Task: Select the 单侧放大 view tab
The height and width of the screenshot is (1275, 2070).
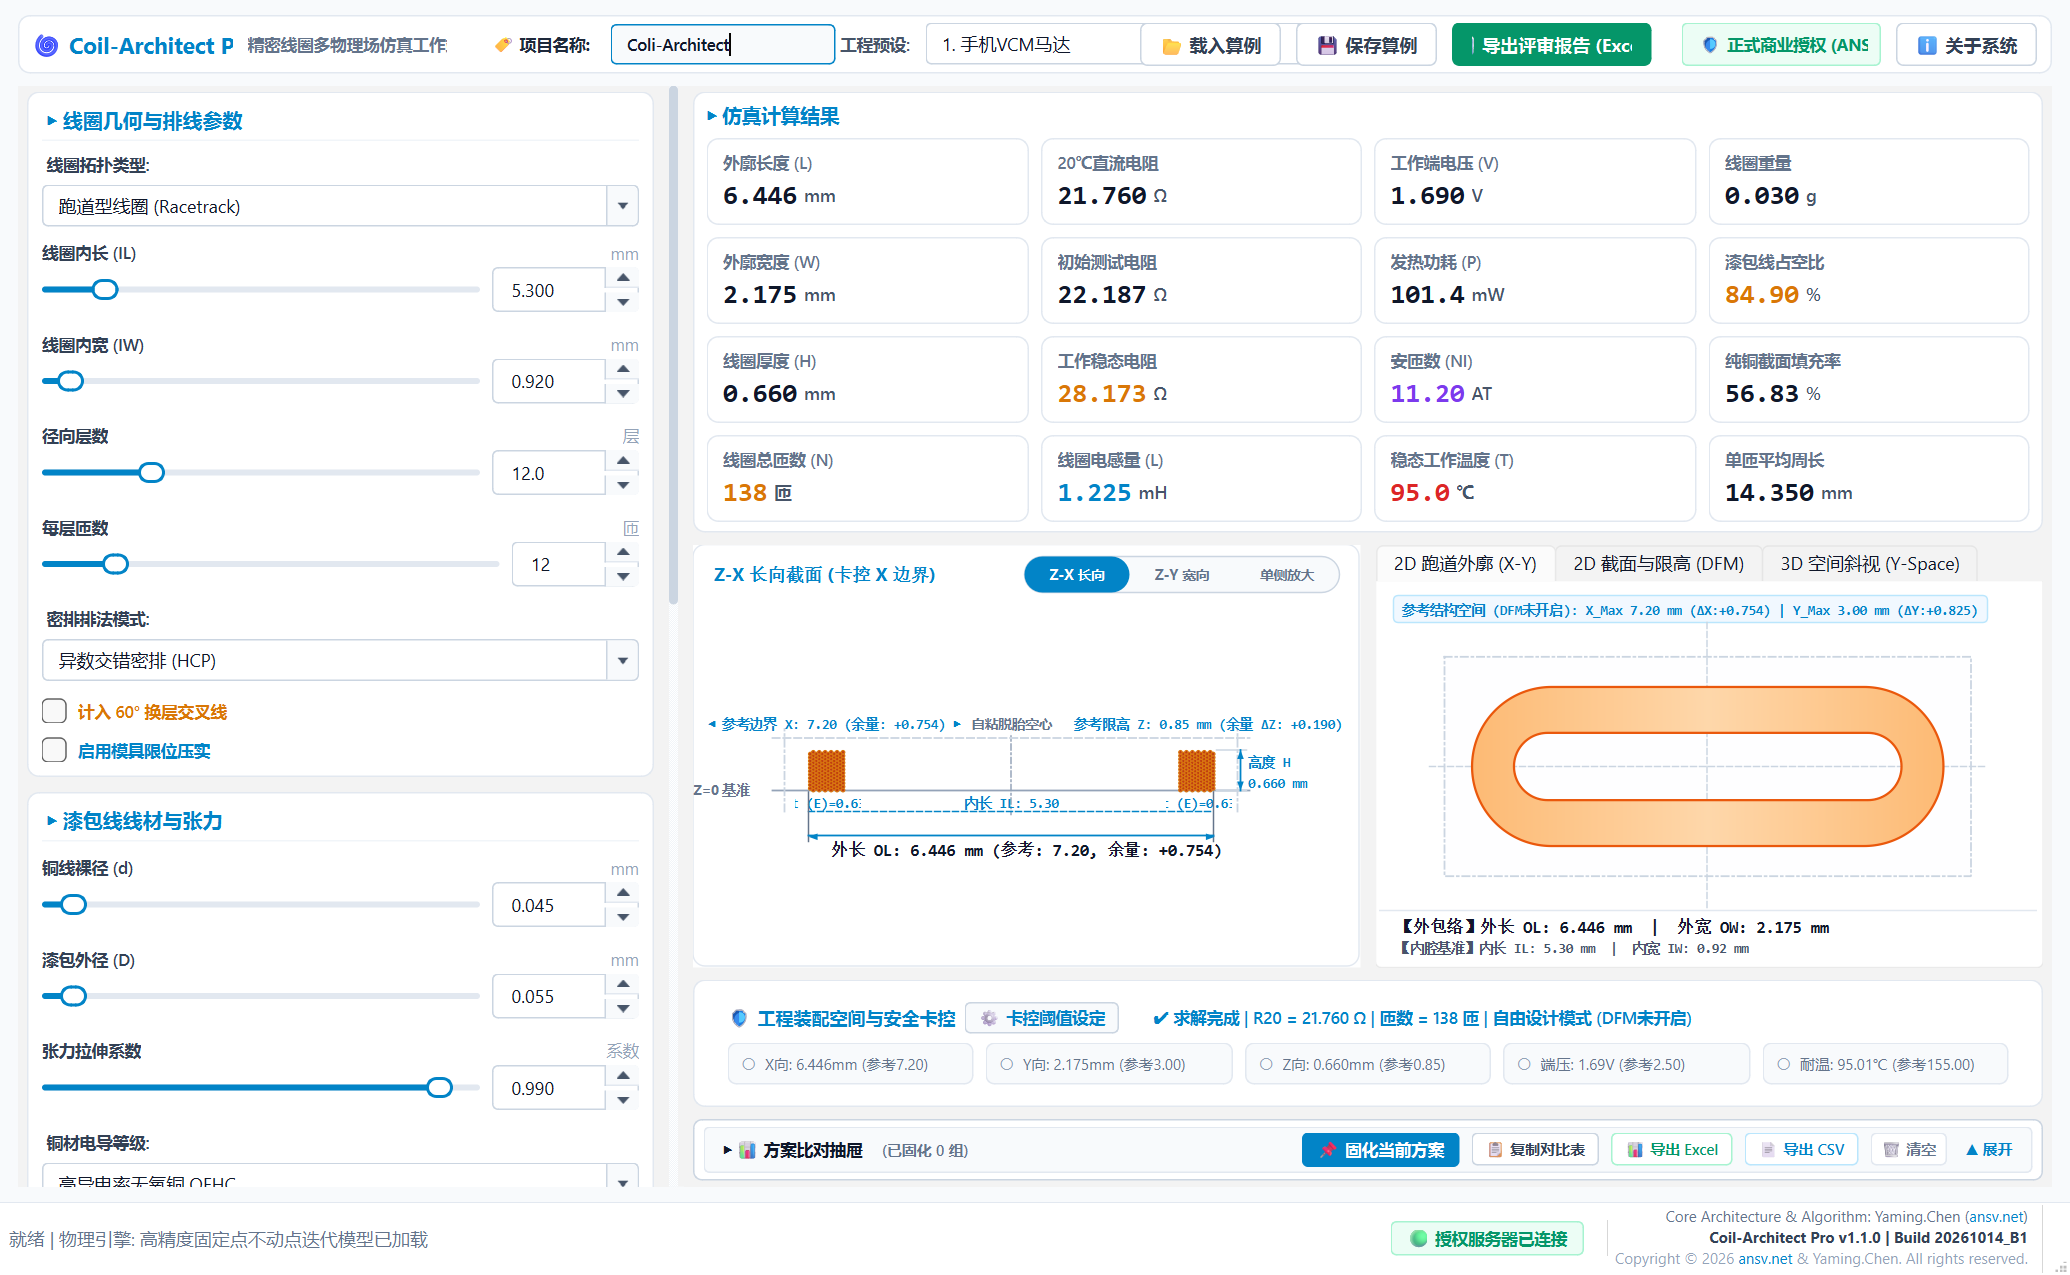Action: (1286, 575)
